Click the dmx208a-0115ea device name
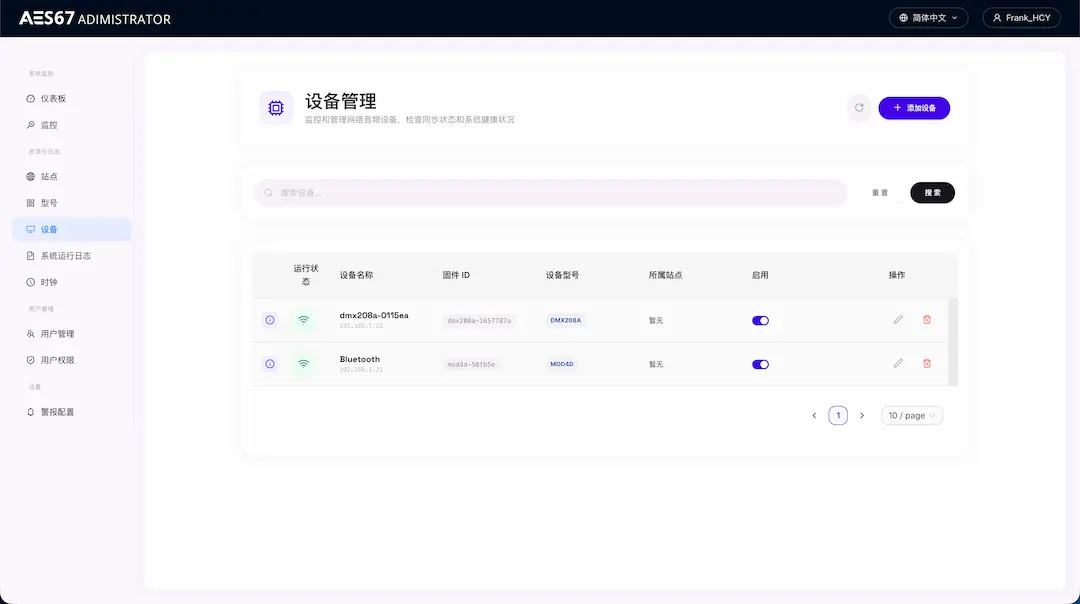Viewport: 1080px width, 604px height. [374, 315]
